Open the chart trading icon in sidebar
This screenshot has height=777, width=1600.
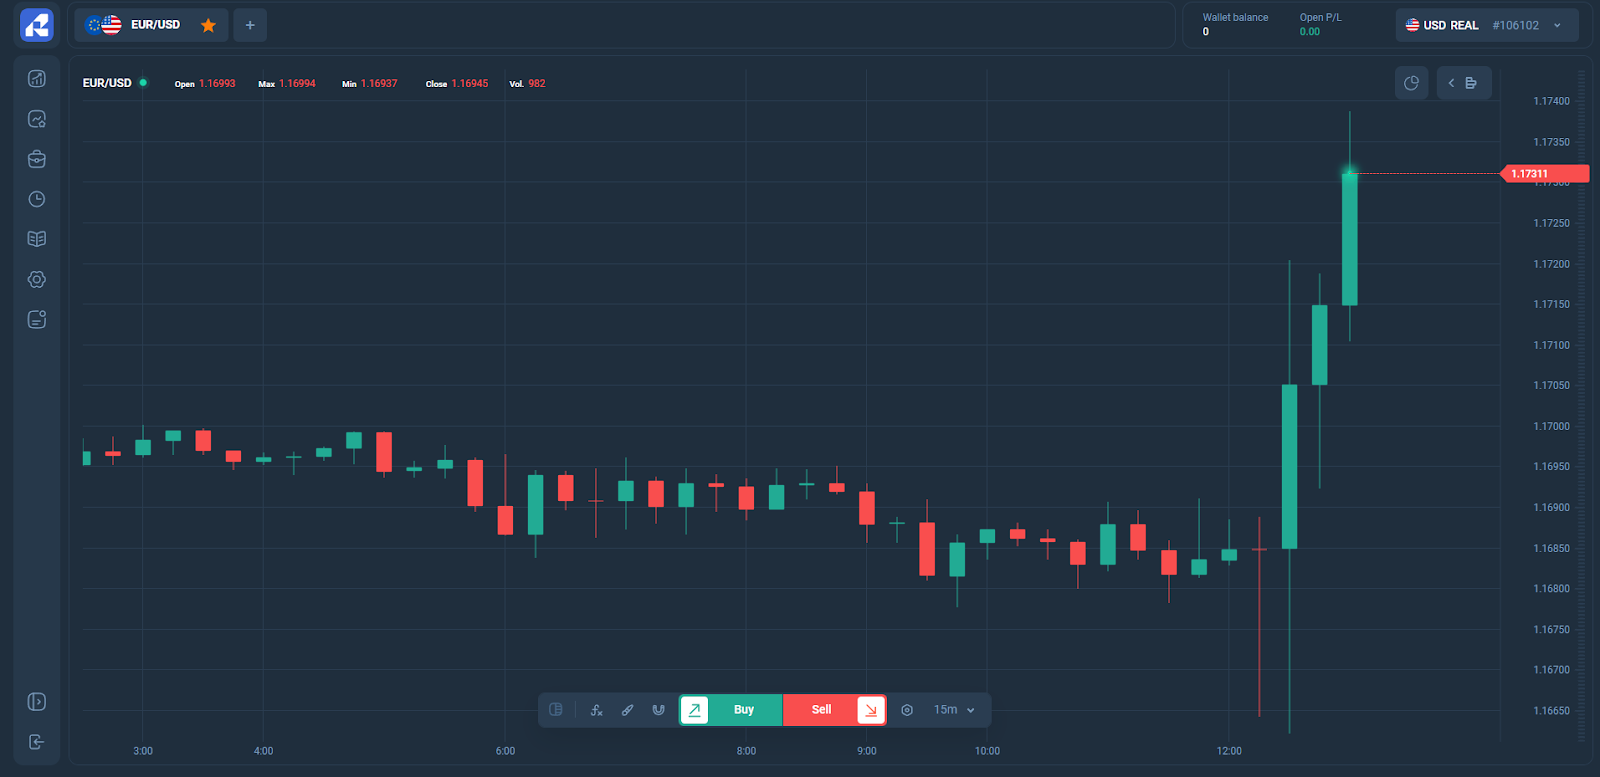pyautogui.click(x=37, y=79)
